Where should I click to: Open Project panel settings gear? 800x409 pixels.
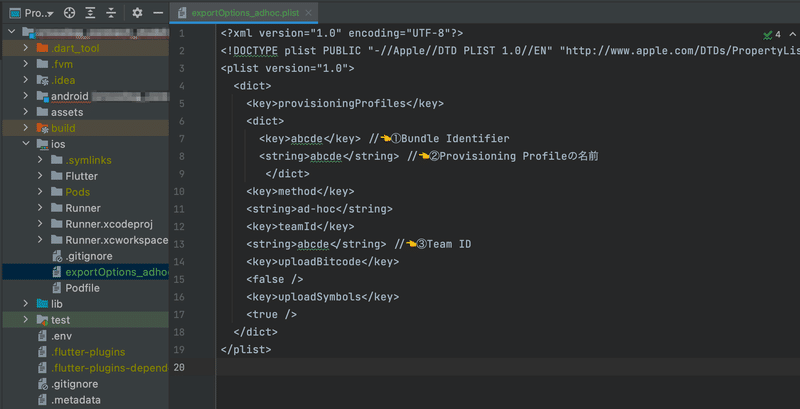point(137,13)
